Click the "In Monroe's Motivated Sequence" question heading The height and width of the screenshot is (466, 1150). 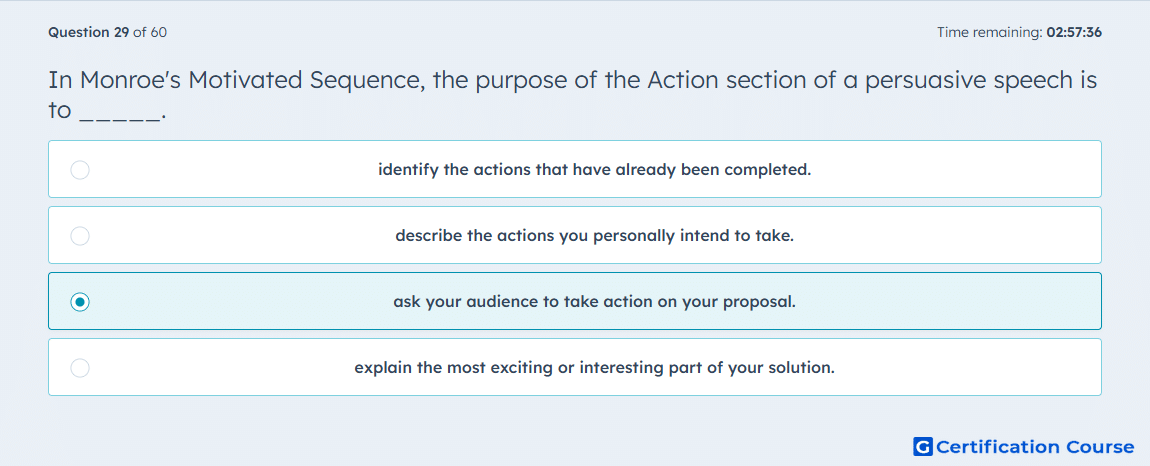(x=573, y=95)
